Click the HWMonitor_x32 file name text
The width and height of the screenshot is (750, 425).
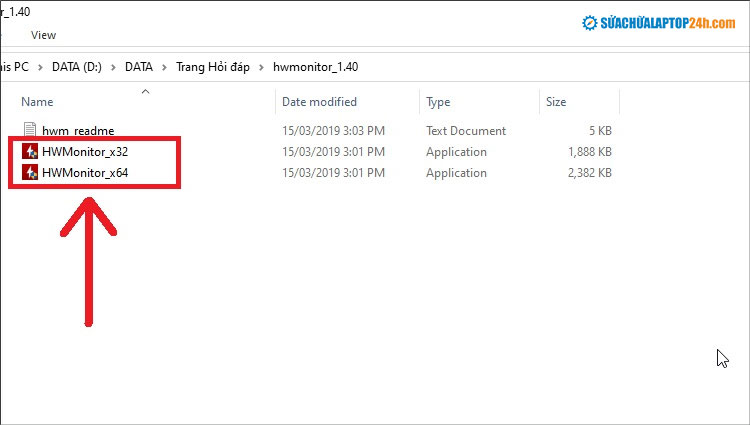pyautogui.click(x=85, y=152)
